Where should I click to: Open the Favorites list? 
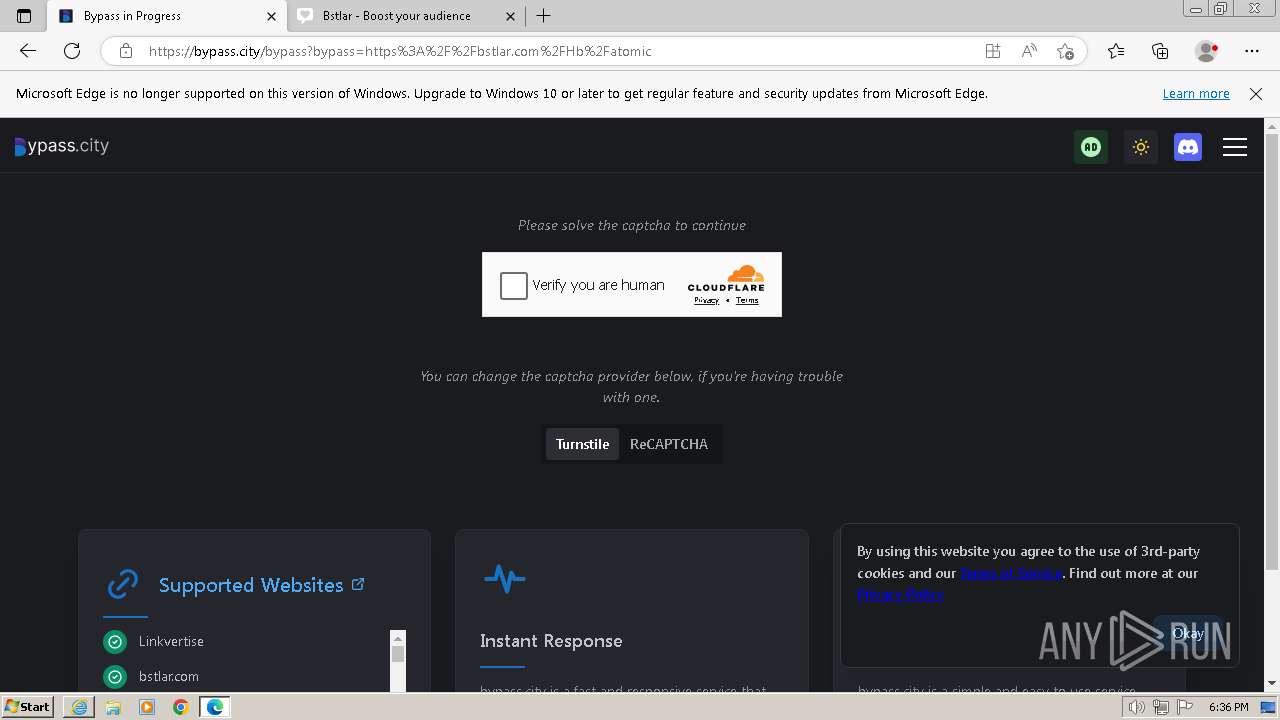pos(1116,51)
